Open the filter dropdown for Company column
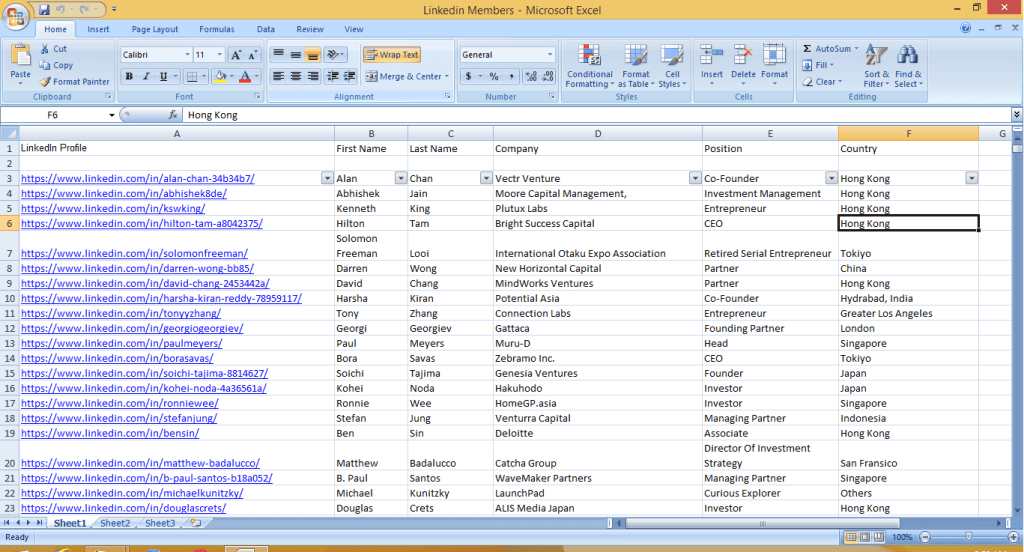This screenshot has height=552, width=1024. click(695, 178)
